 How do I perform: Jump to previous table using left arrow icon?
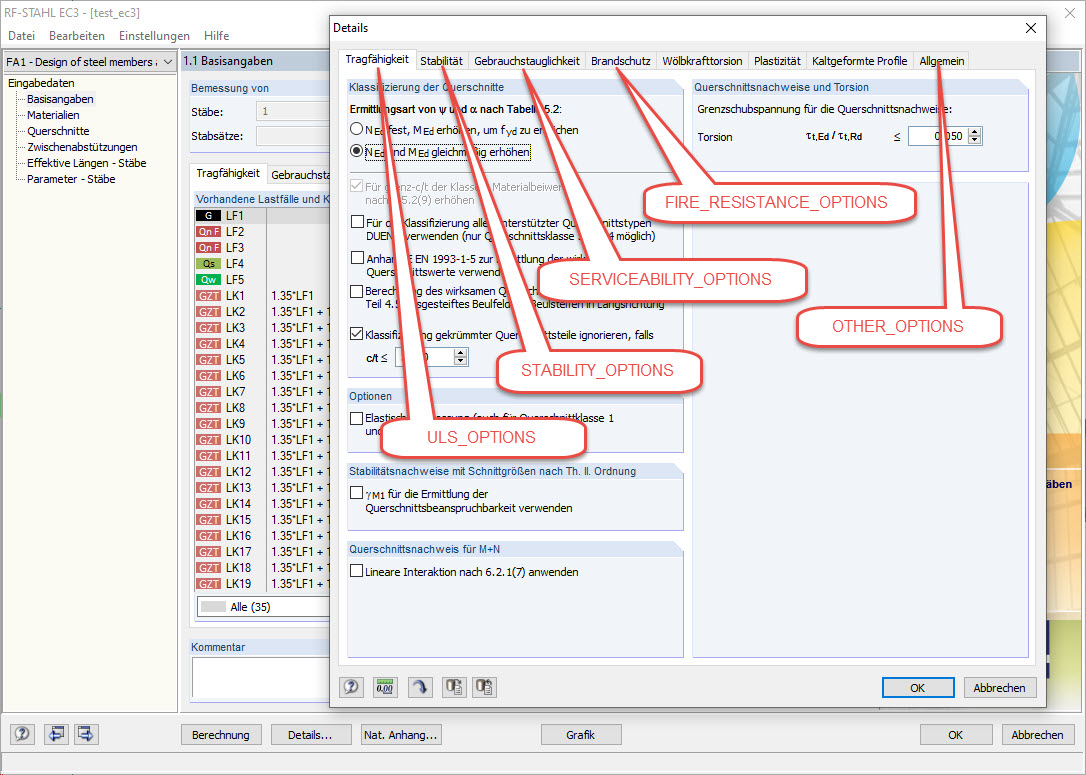(x=56, y=734)
